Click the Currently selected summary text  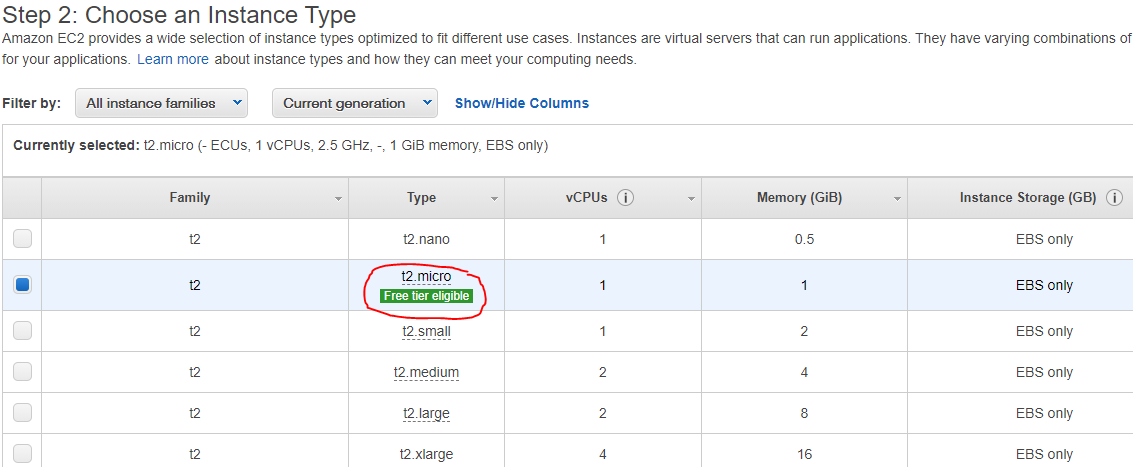point(281,145)
